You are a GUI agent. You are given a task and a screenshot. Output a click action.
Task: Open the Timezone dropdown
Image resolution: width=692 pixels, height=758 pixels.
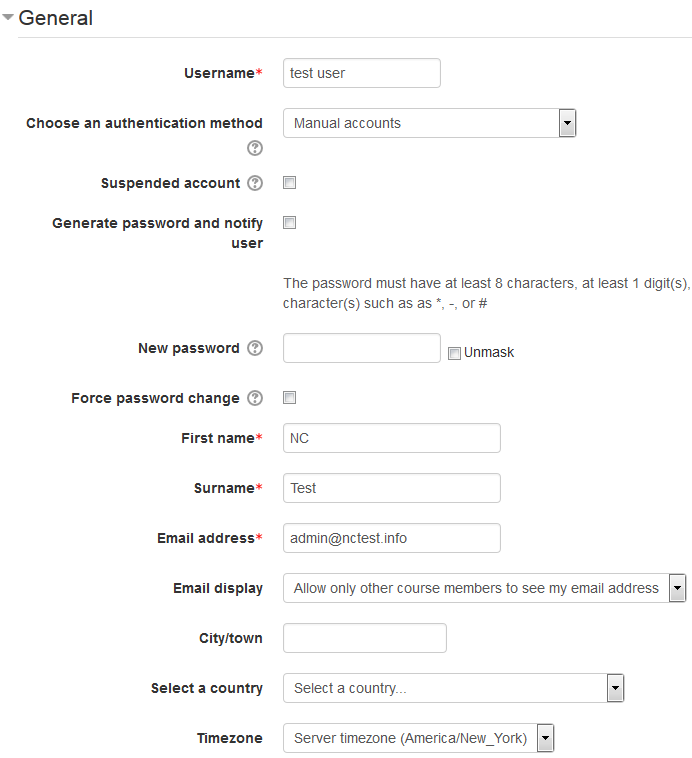418,738
